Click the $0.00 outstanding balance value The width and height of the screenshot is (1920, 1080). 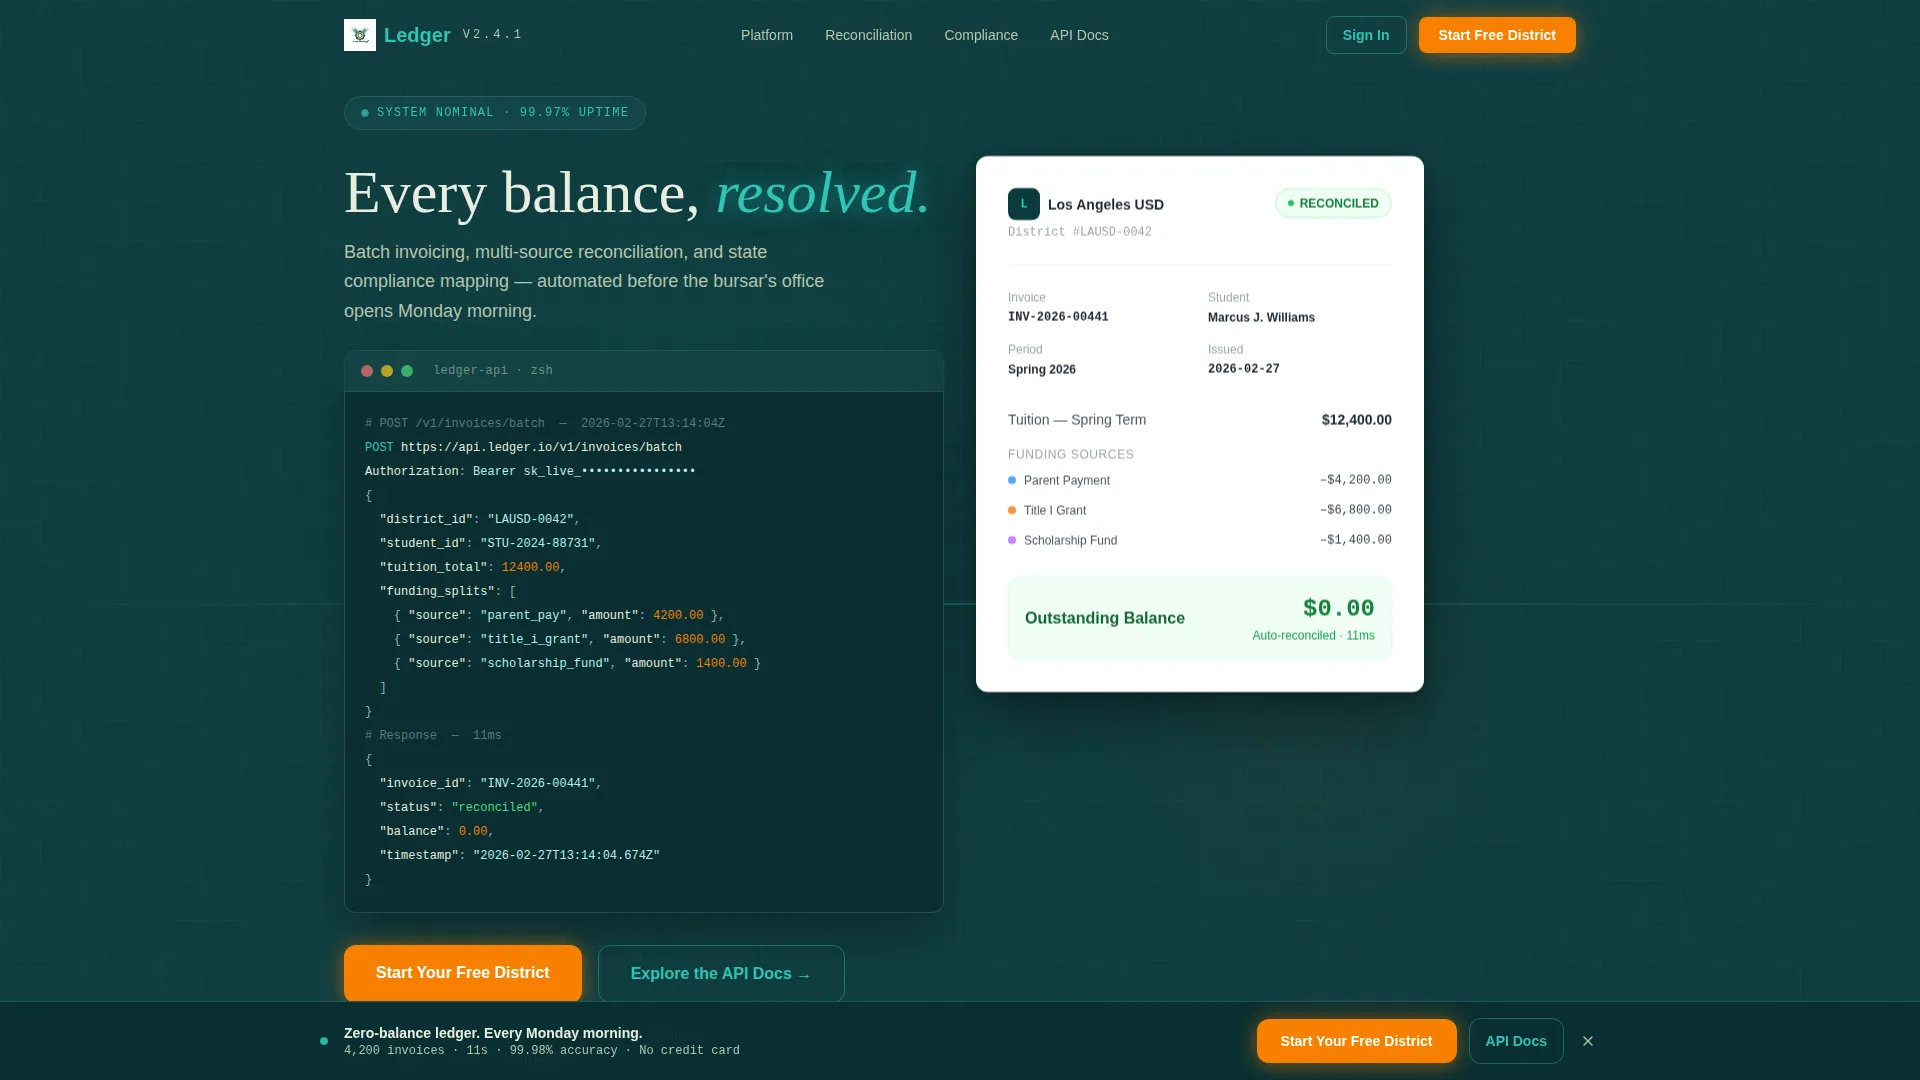(1338, 608)
